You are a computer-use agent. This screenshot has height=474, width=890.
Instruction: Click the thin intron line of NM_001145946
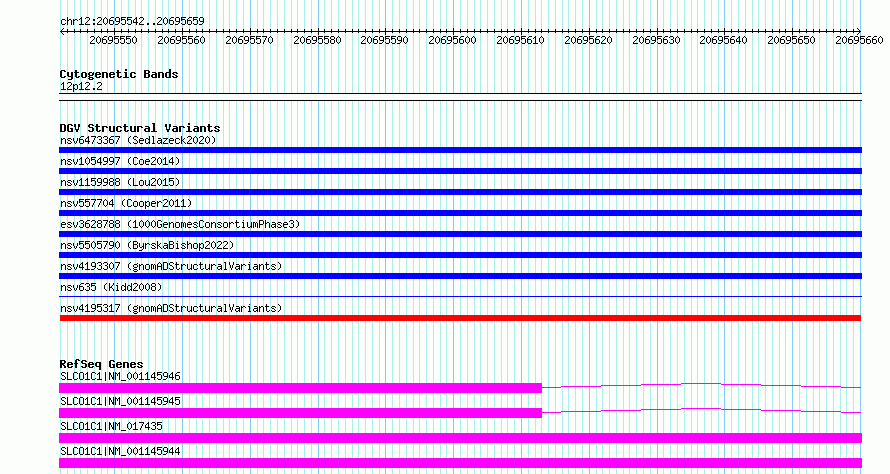tap(702, 385)
